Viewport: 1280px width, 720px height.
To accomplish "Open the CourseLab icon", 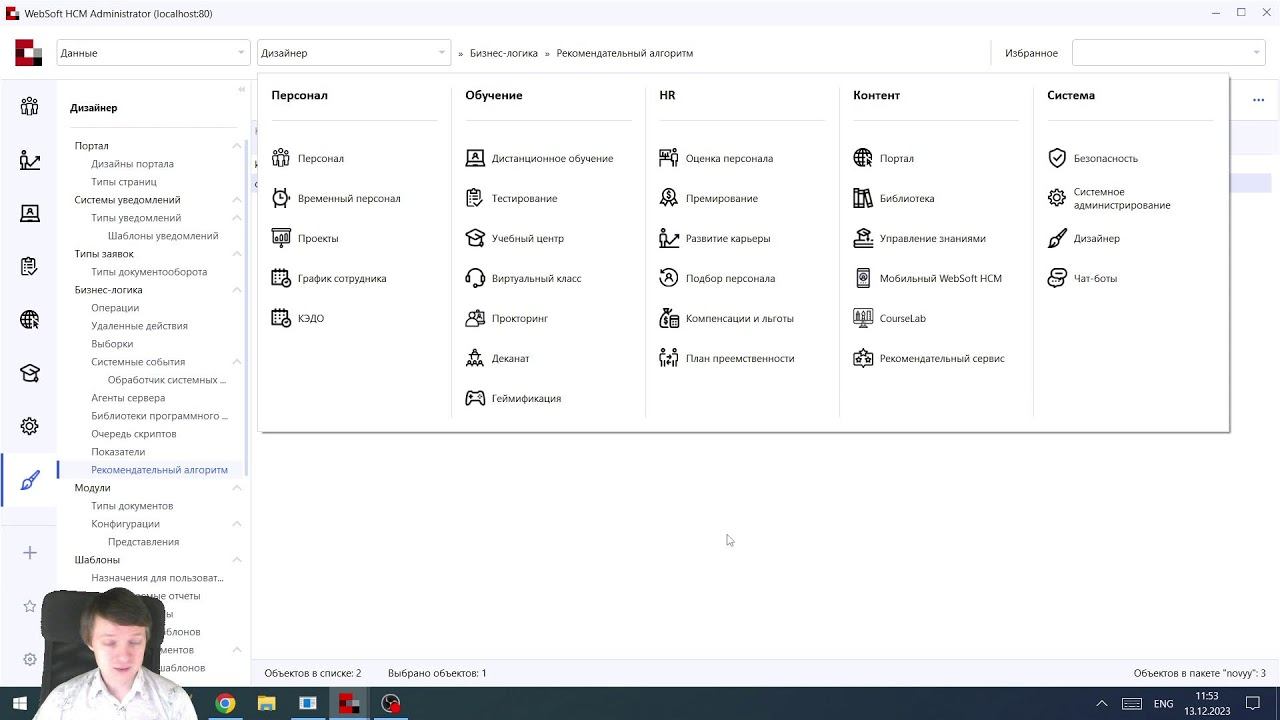I will tap(863, 318).
